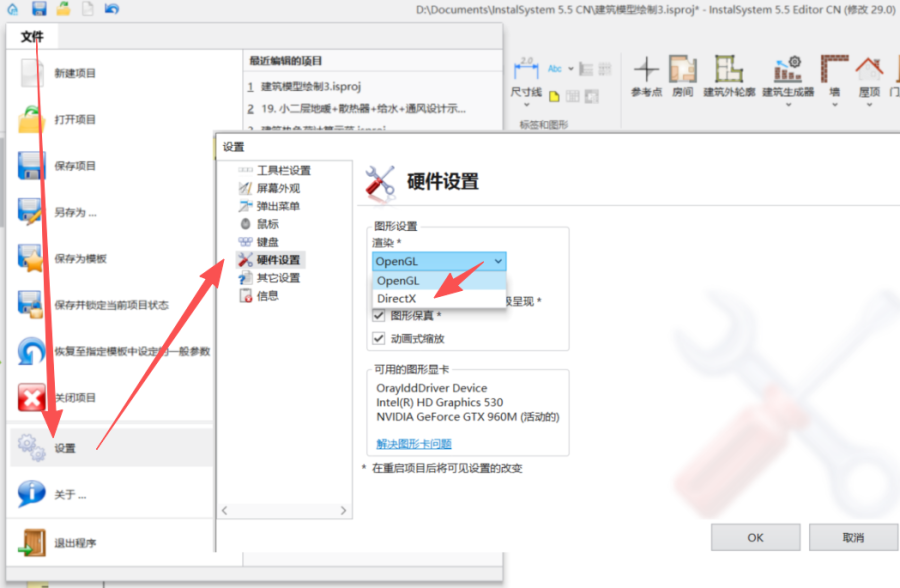900x588 pixels.
Task: Select the 墙 wall tool icon
Action: [x=834, y=70]
